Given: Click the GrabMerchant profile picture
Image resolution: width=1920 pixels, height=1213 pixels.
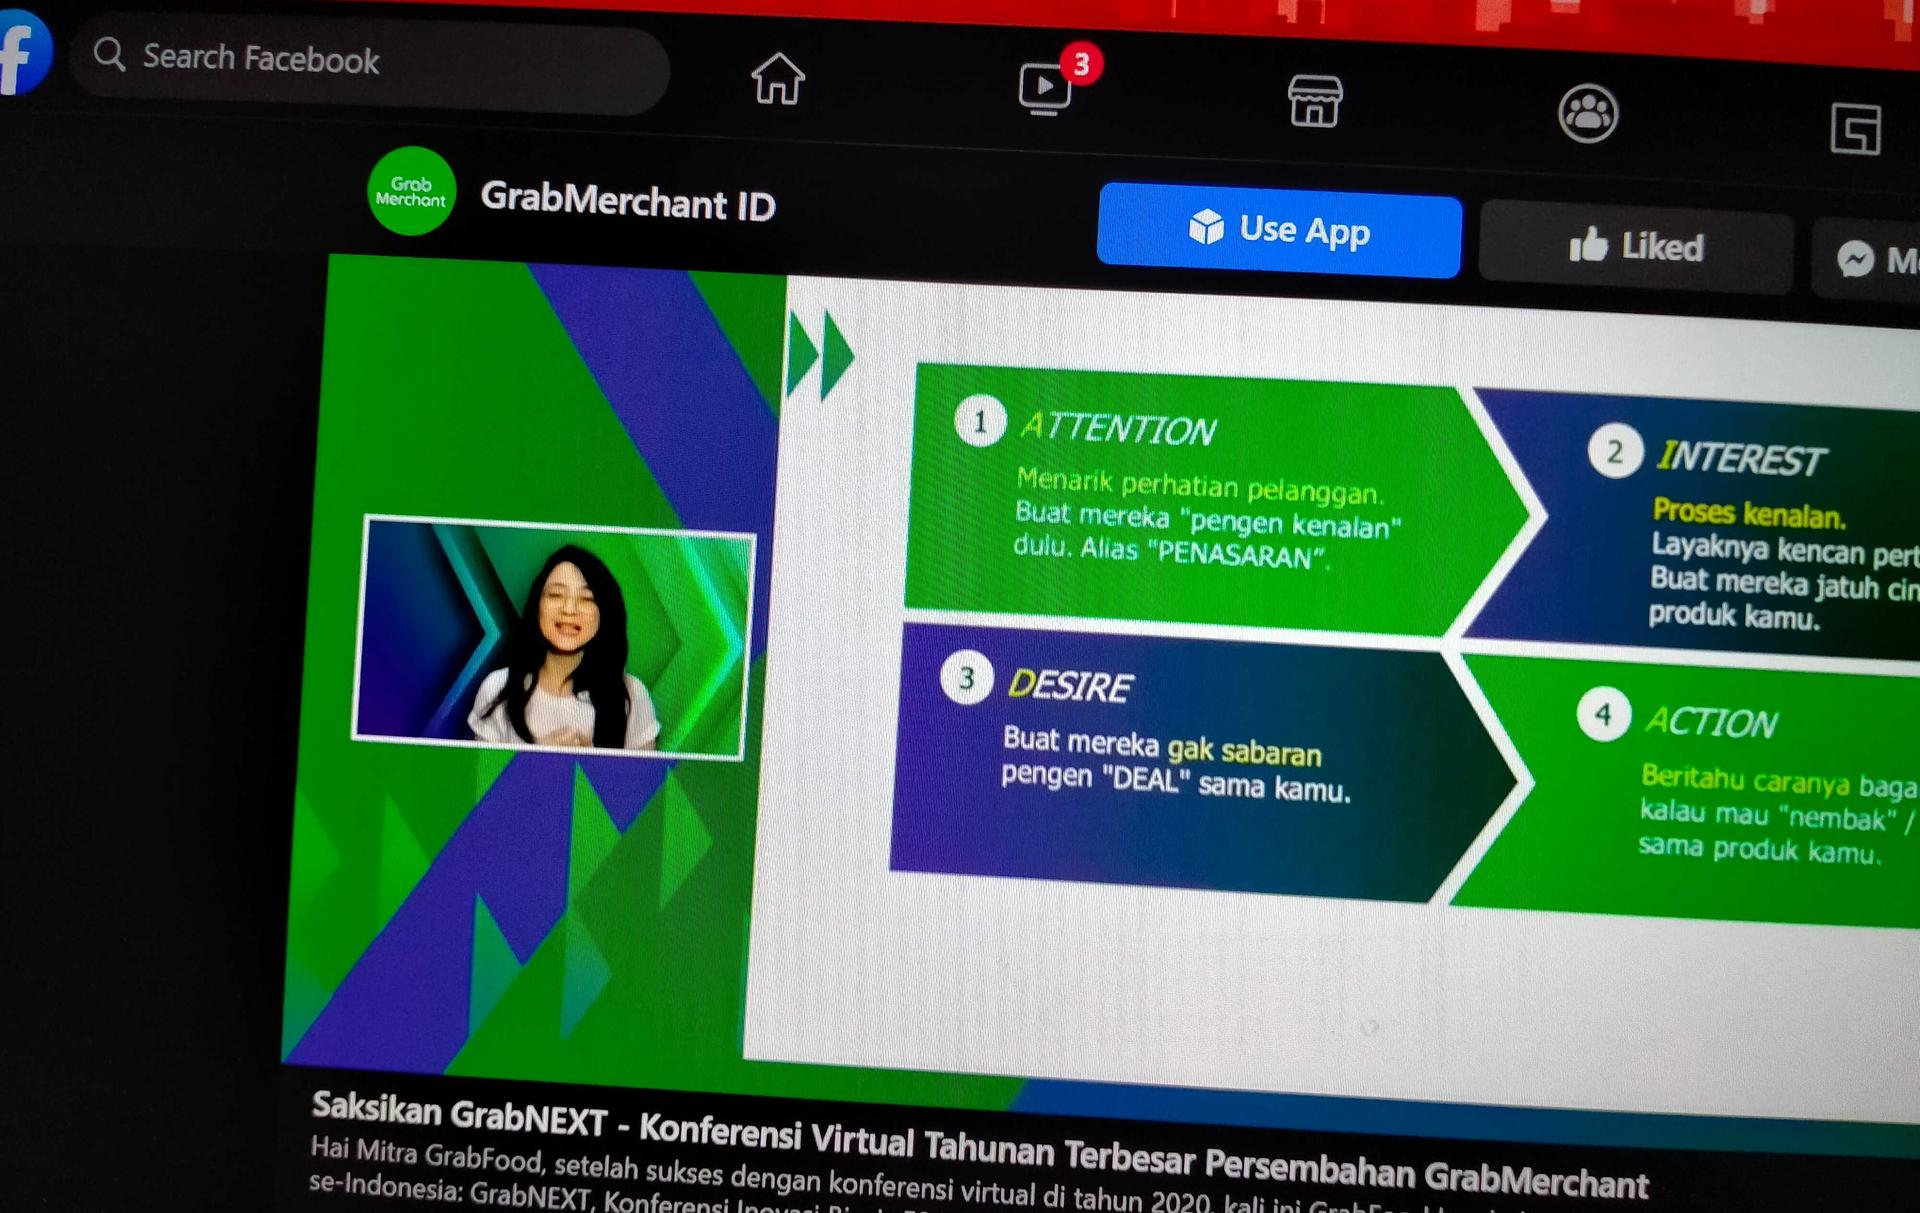Looking at the screenshot, I should coord(411,191).
